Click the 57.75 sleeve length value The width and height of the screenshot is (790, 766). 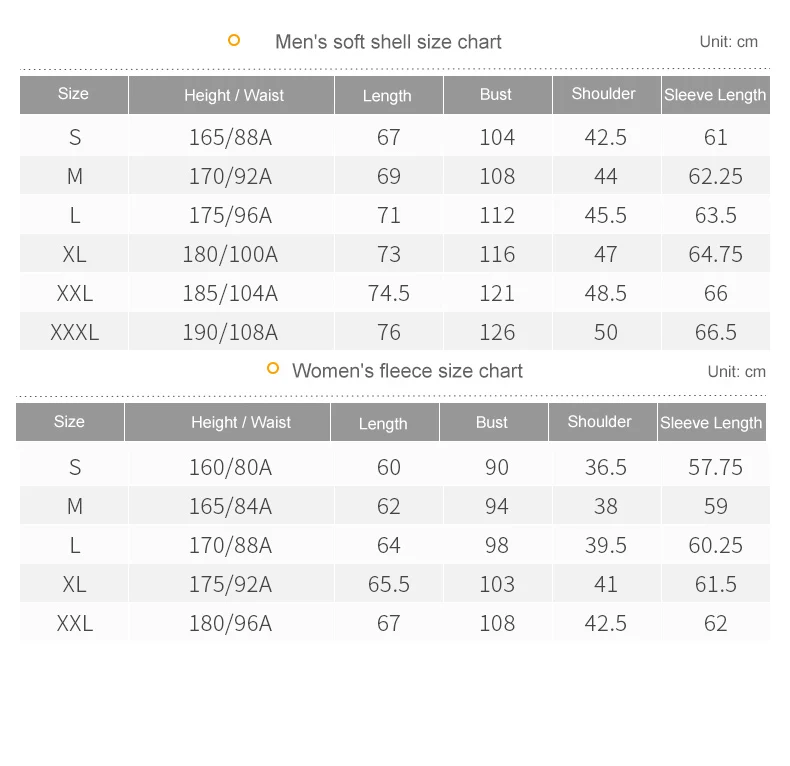click(715, 467)
